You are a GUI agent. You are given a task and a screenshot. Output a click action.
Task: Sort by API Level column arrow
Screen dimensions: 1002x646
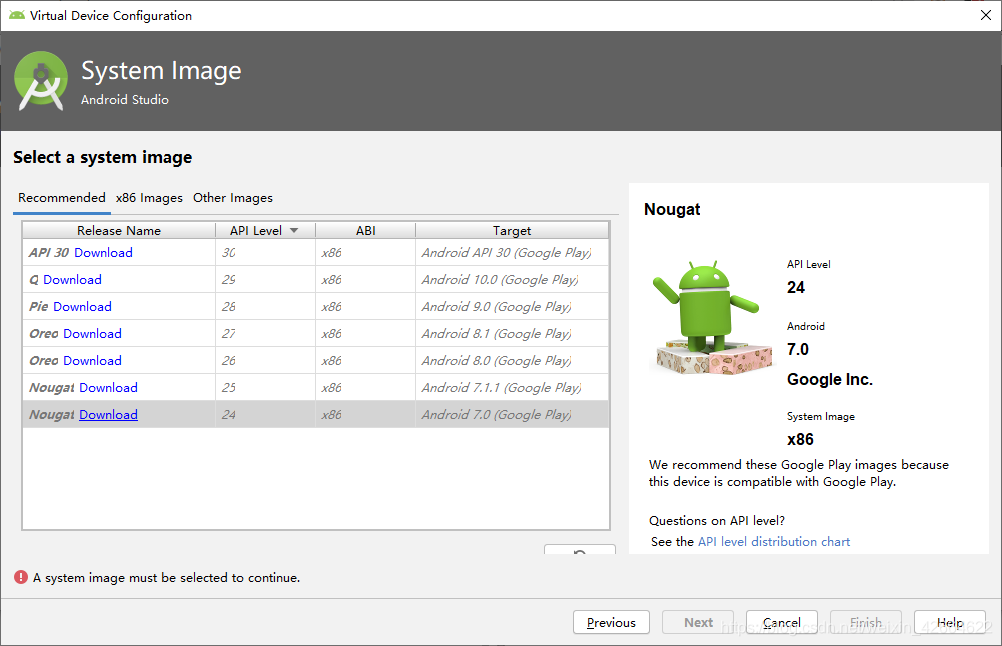294,230
